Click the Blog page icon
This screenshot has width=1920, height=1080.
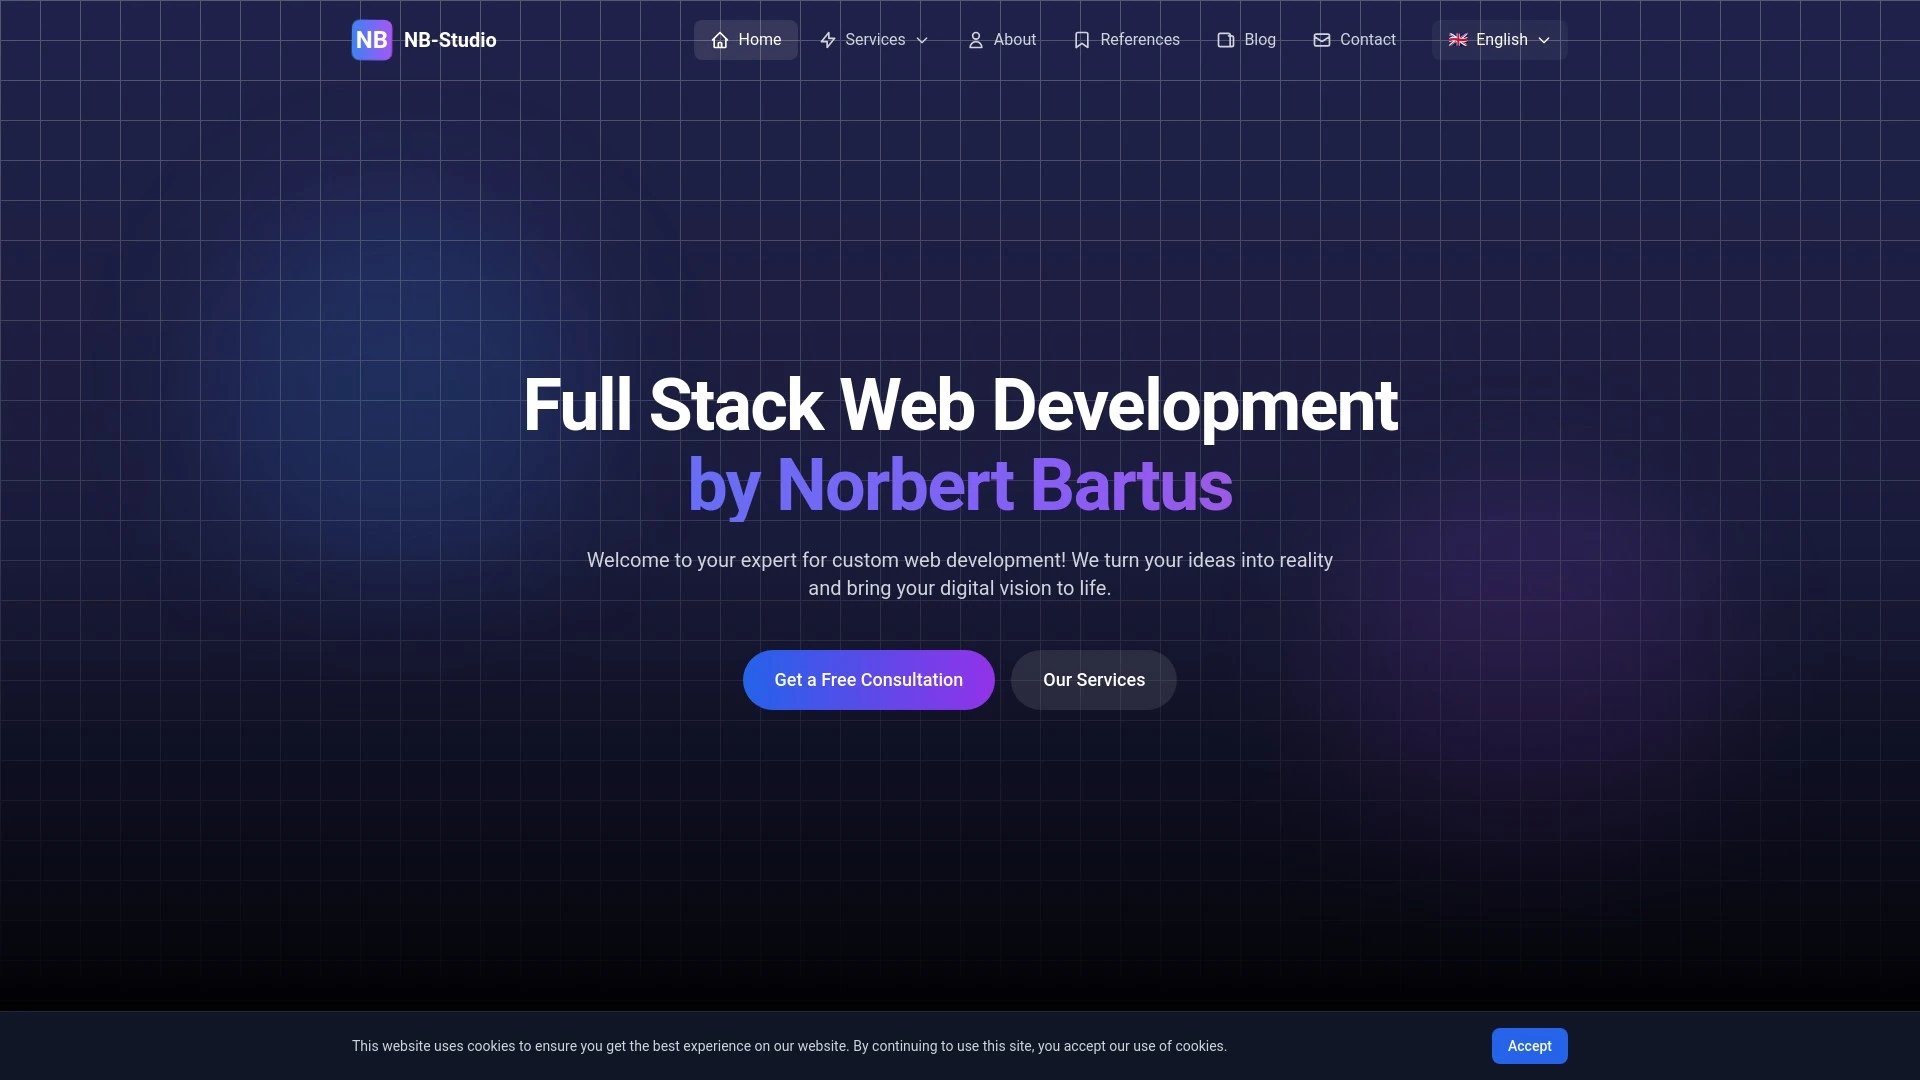tap(1226, 40)
